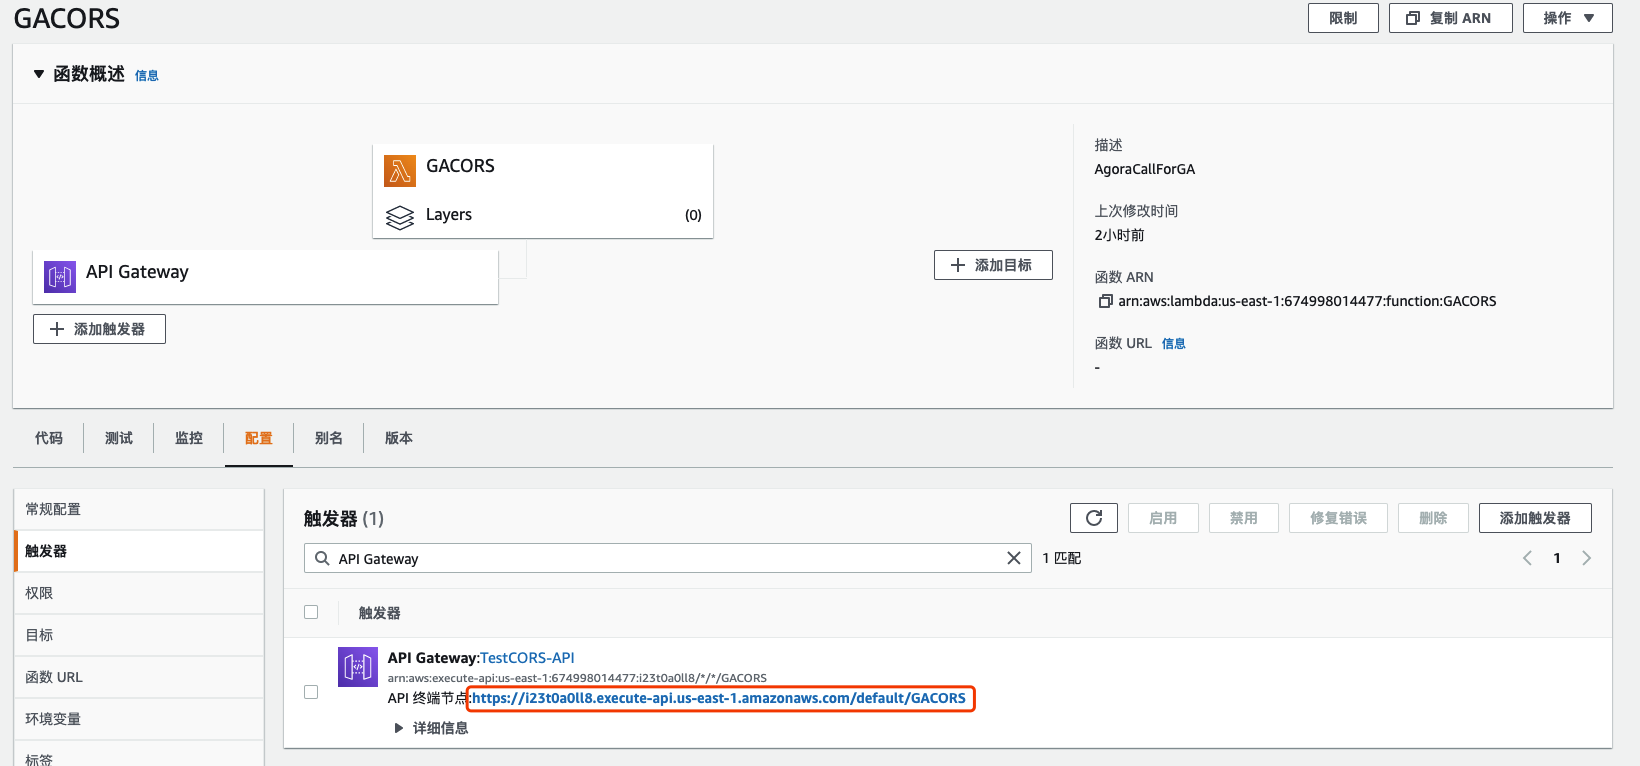1640x766 pixels.
Task: Click the 修复错误 button
Action: click(1338, 518)
